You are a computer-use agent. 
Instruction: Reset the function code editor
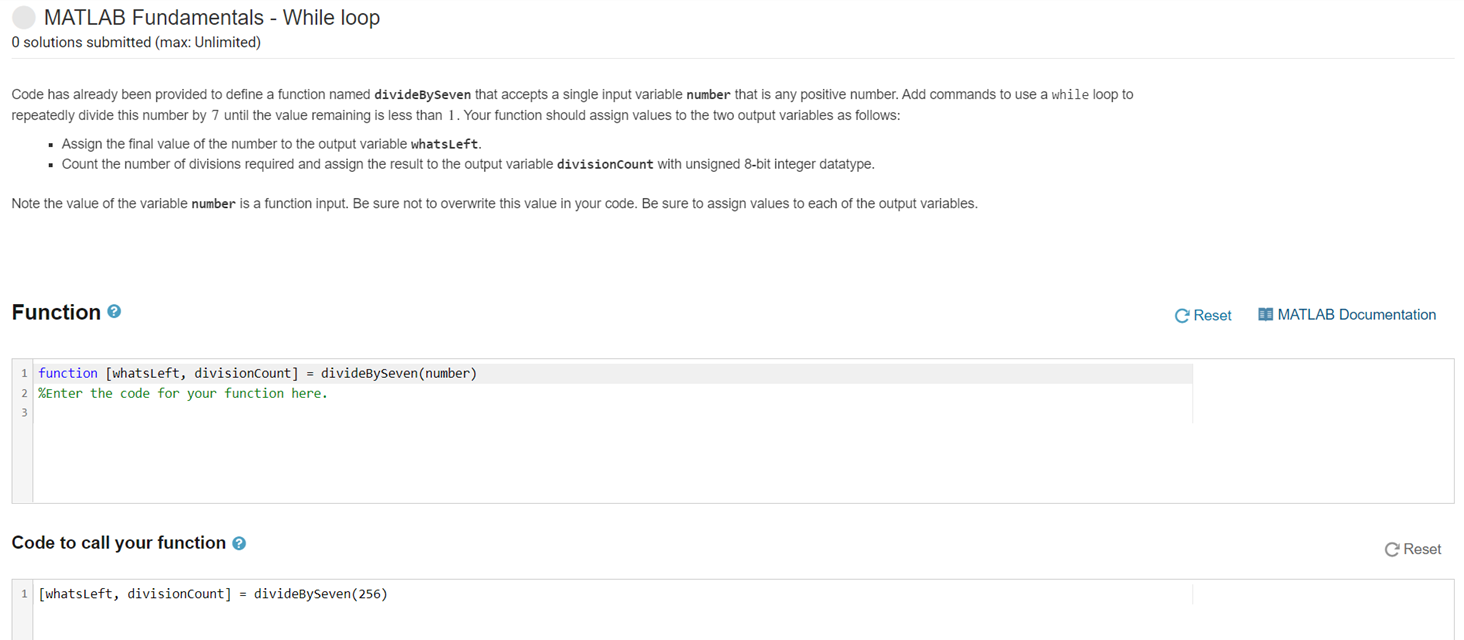1203,315
